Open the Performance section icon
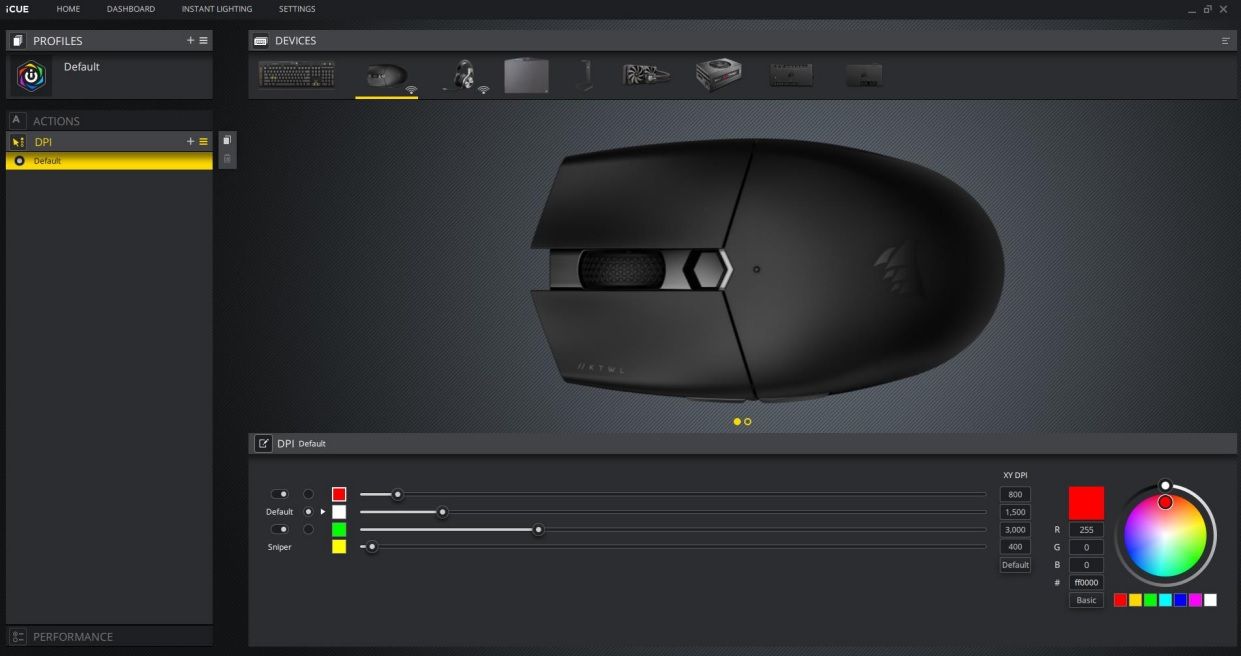This screenshot has height=656, width=1241. 17,637
